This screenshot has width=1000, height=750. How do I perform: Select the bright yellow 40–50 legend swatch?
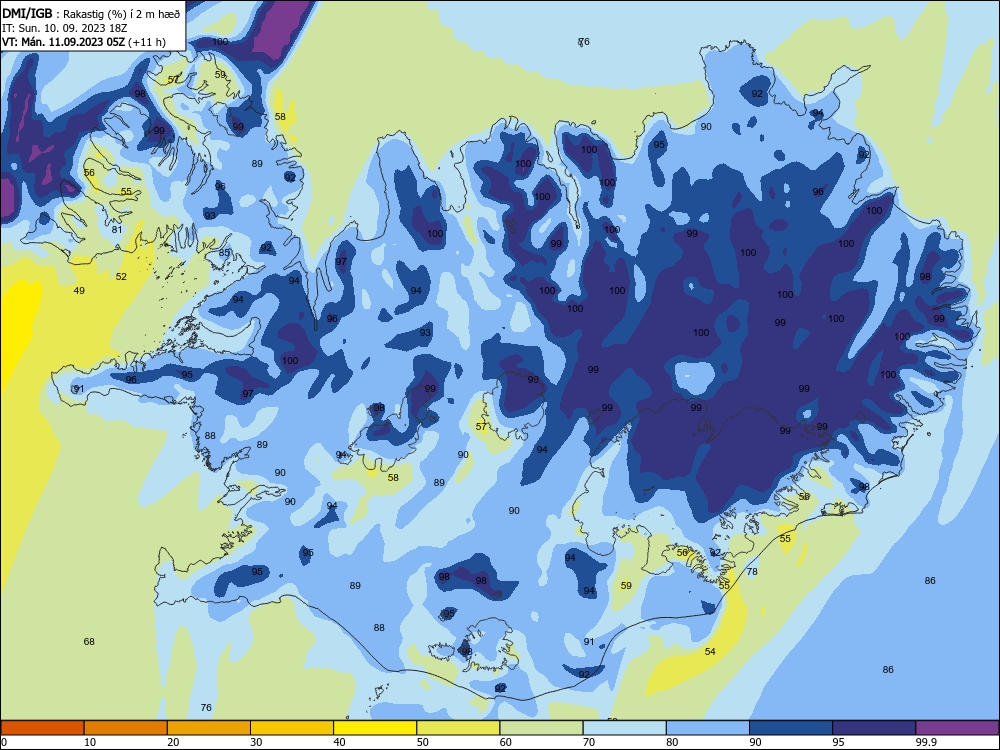(375, 728)
